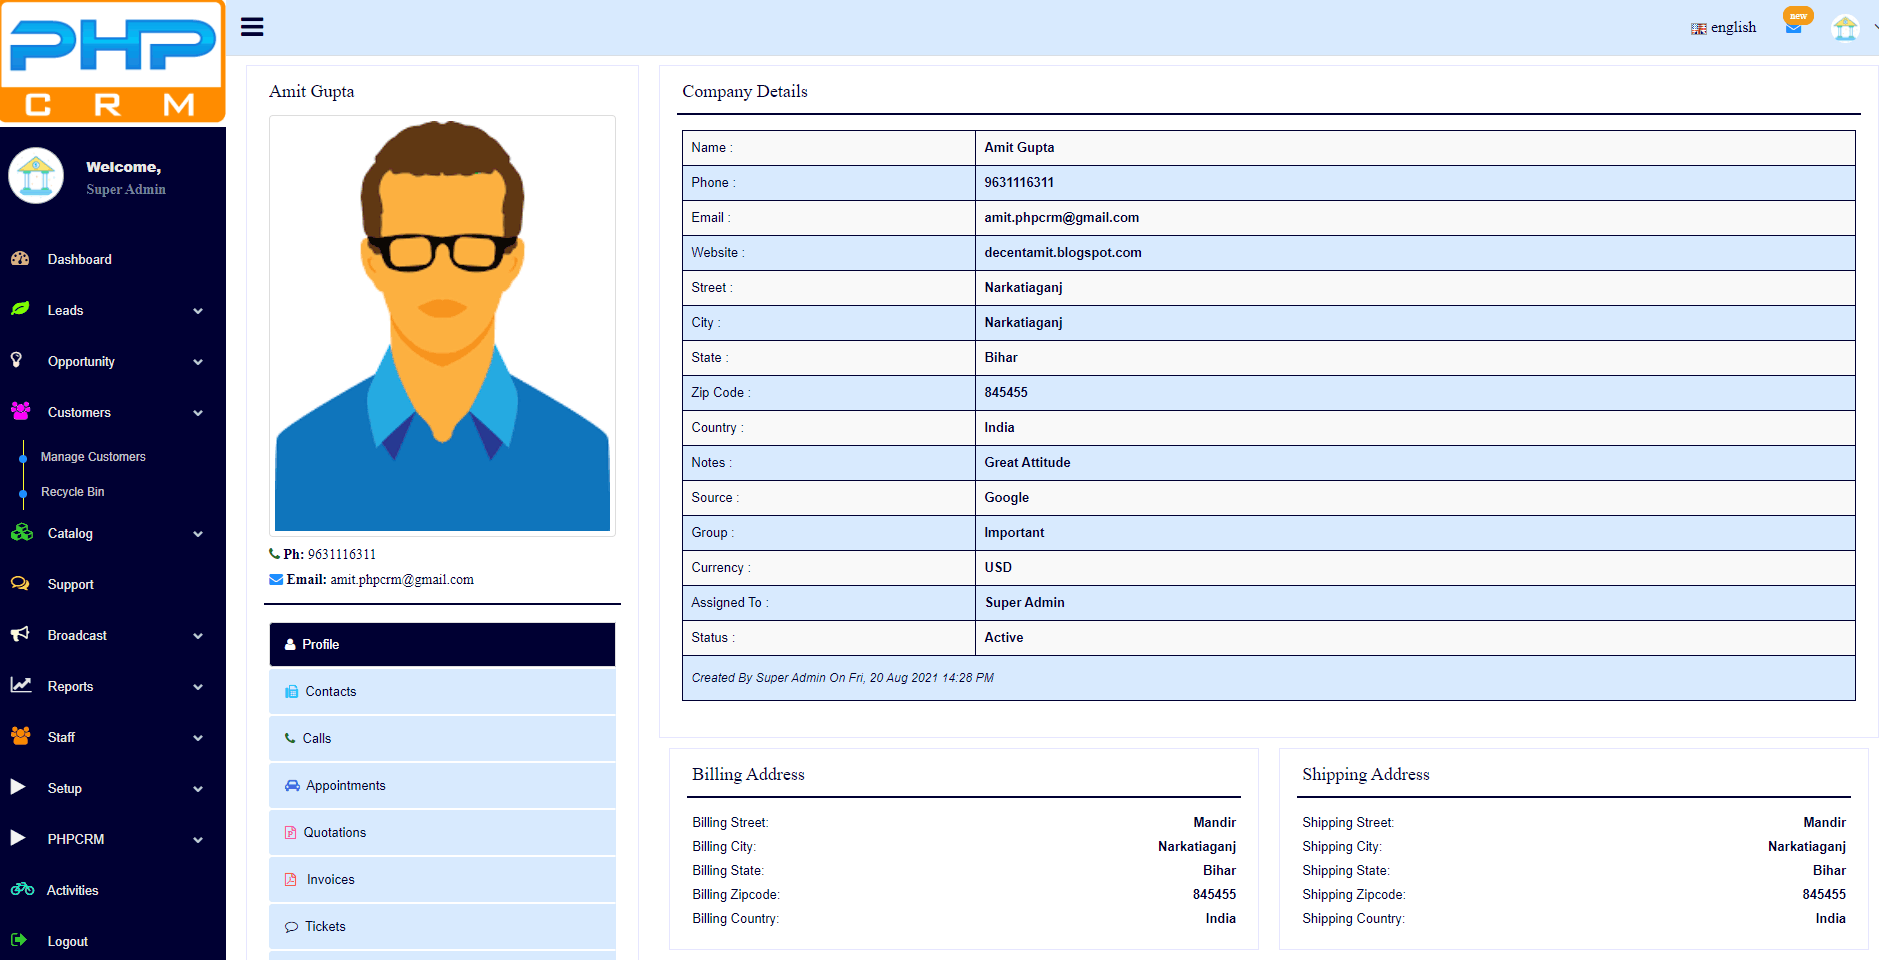The image size is (1879, 960).
Task: Expand the Staff menu chevron
Action: click(x=198, y=738)
